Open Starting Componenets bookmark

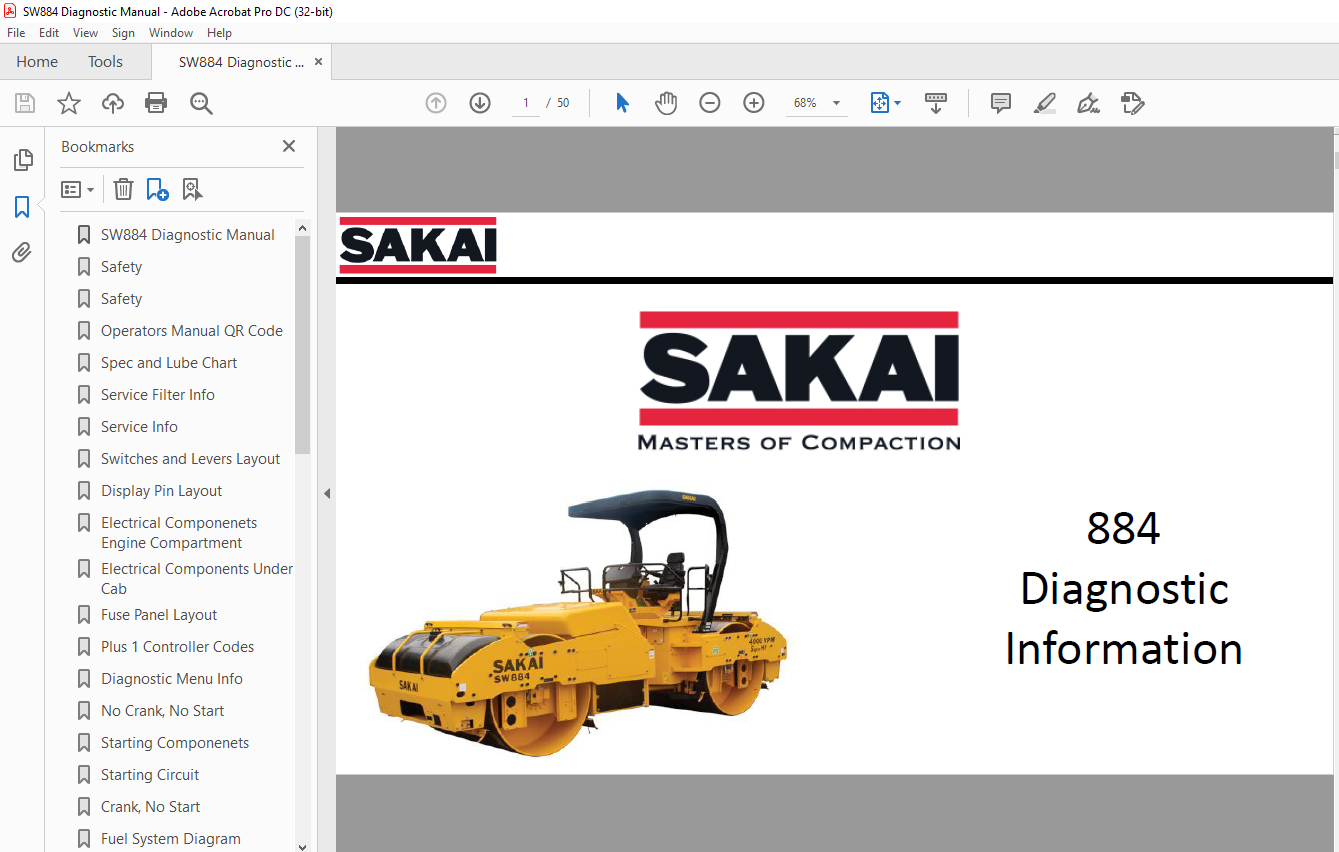[175, 743]
